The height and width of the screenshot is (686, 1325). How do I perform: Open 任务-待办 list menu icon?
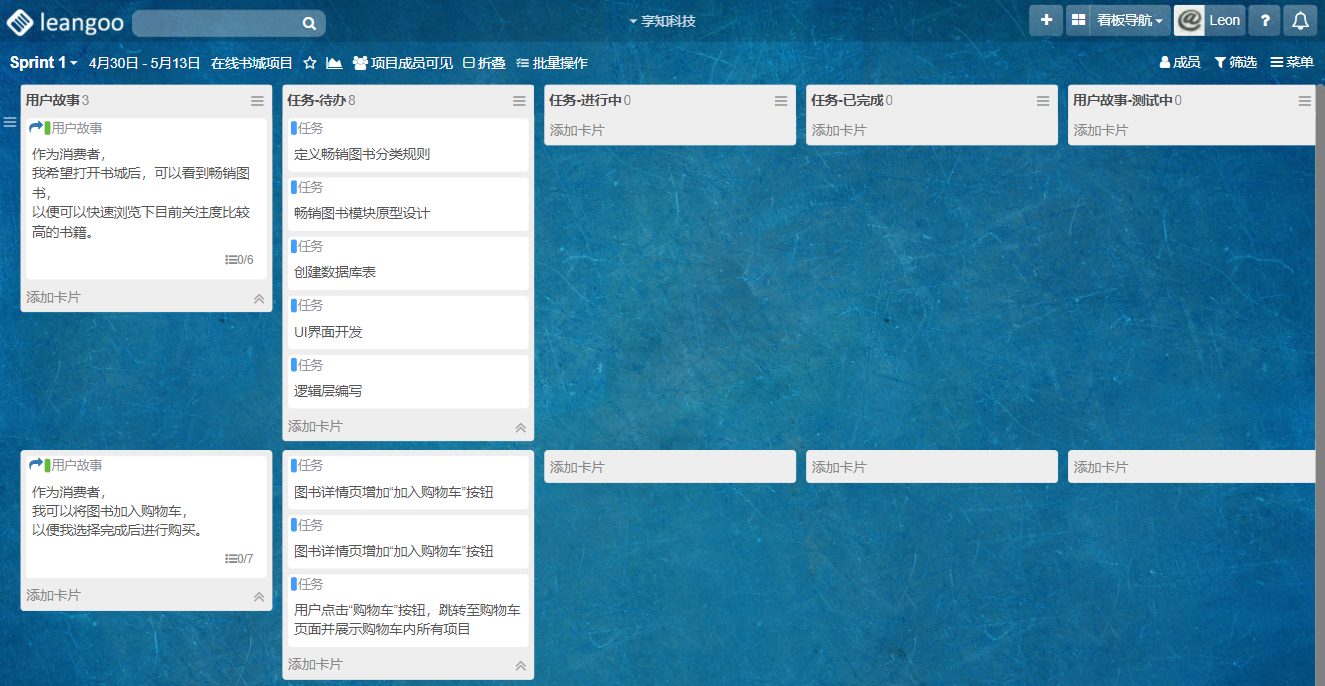[x=519, y=101]
